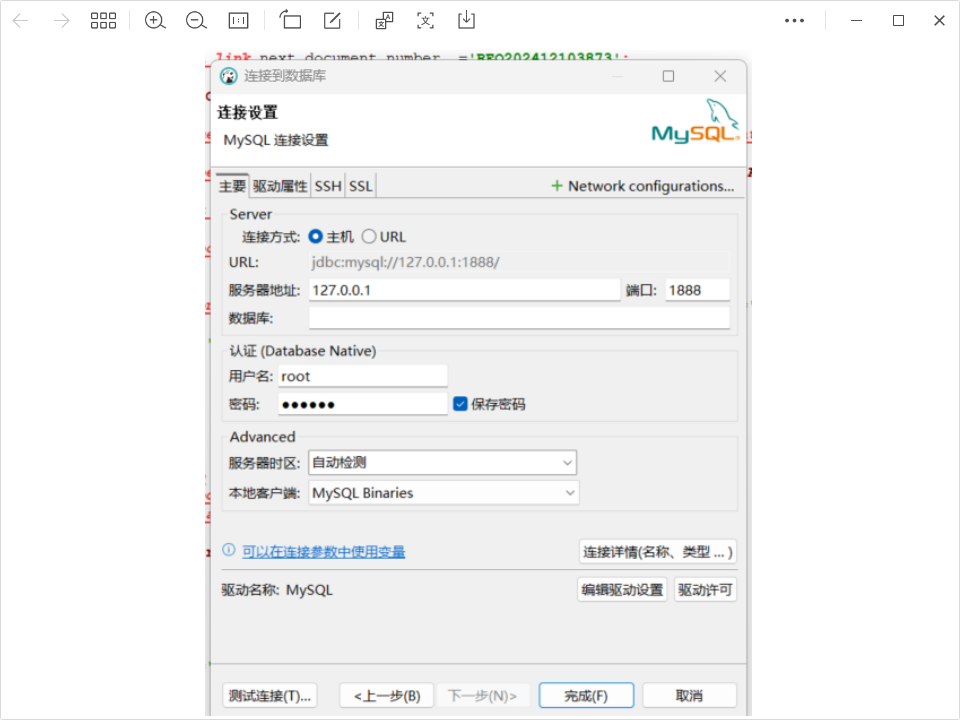The width and height of the screenshot is (960, 720).
Task: Switch to the 驱动属性 tab
Action: [280, 186]
